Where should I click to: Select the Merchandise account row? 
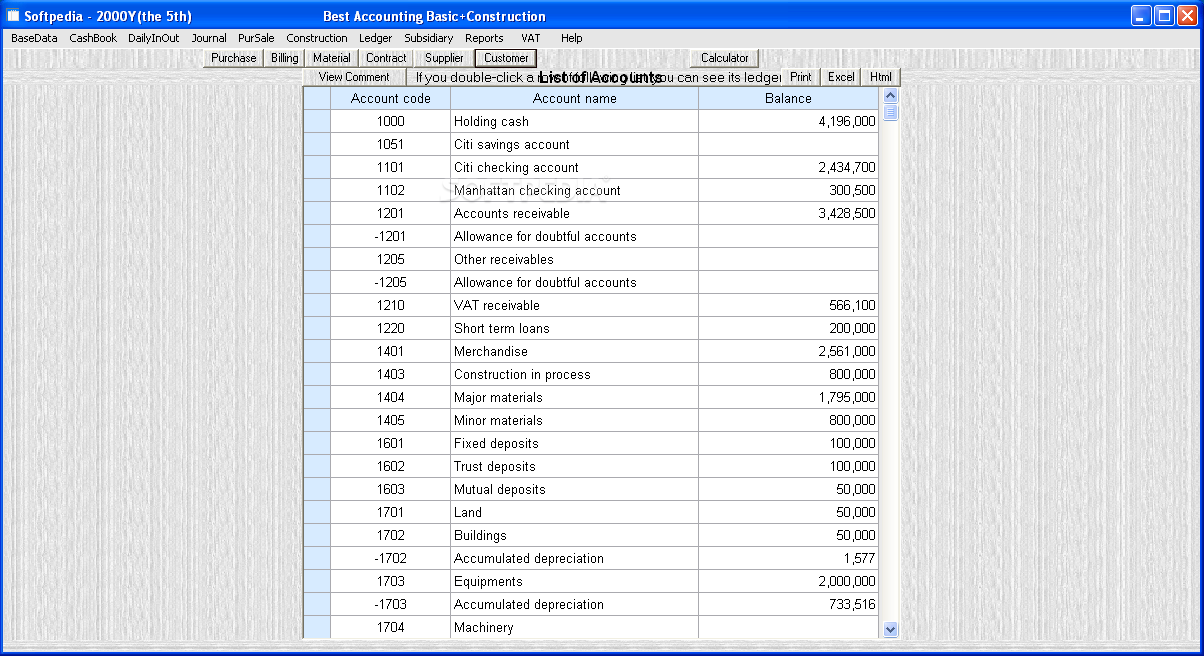click(591, 352)
